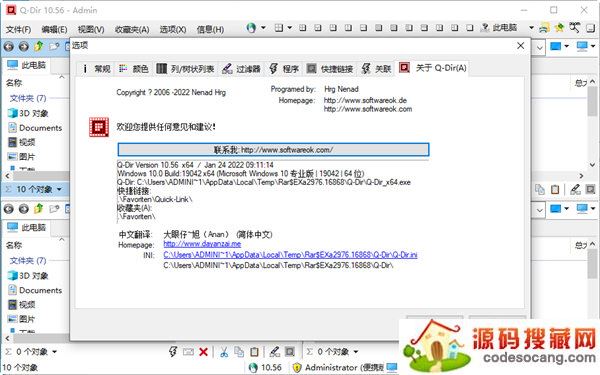
Task: Click the lightning run icon in the bottom toolbar
Action: pyautogui.click(x=173, y=351)
